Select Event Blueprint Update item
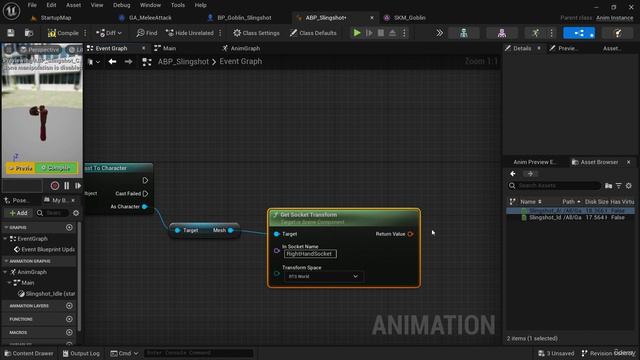640x360 pixels. pyautogui.click(x=44, y=249)
